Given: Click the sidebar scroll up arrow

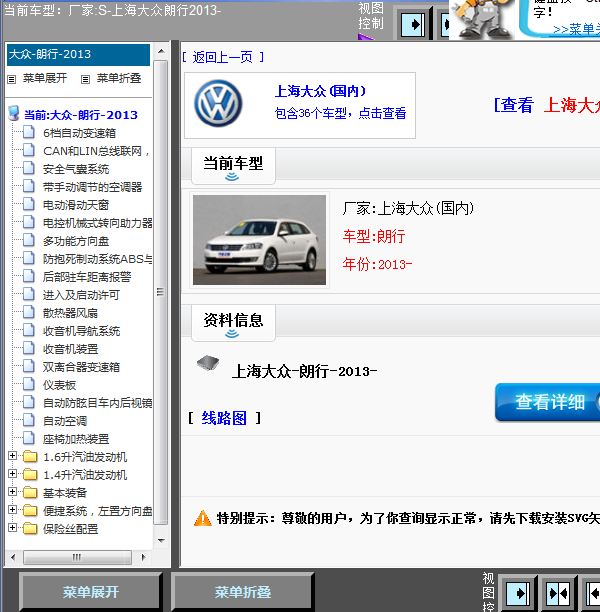Looking at the screenshot, I should coord(161,51).
